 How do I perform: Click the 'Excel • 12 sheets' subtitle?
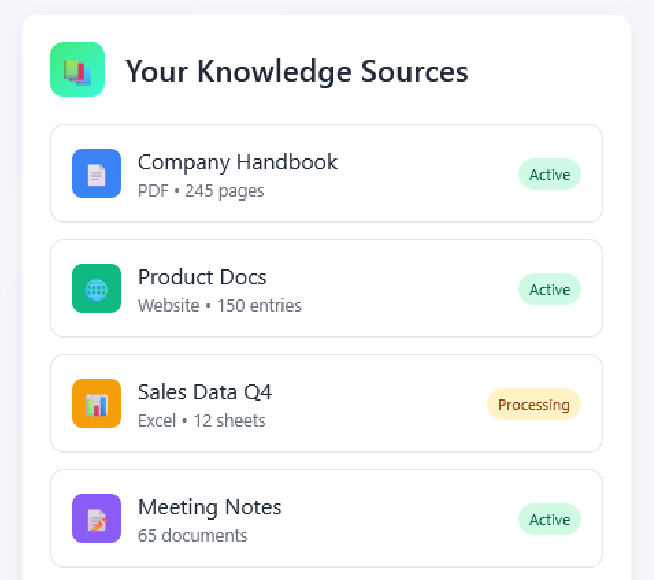[x=201, y=420]
